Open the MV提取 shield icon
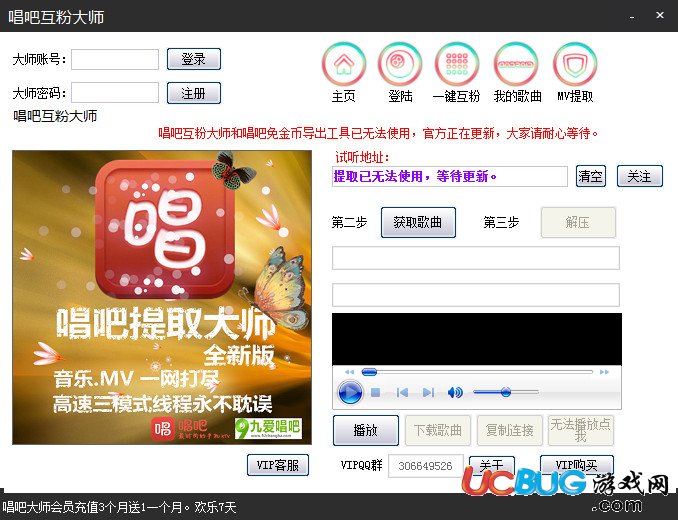The image size is (678, 520). coord(575,64)
